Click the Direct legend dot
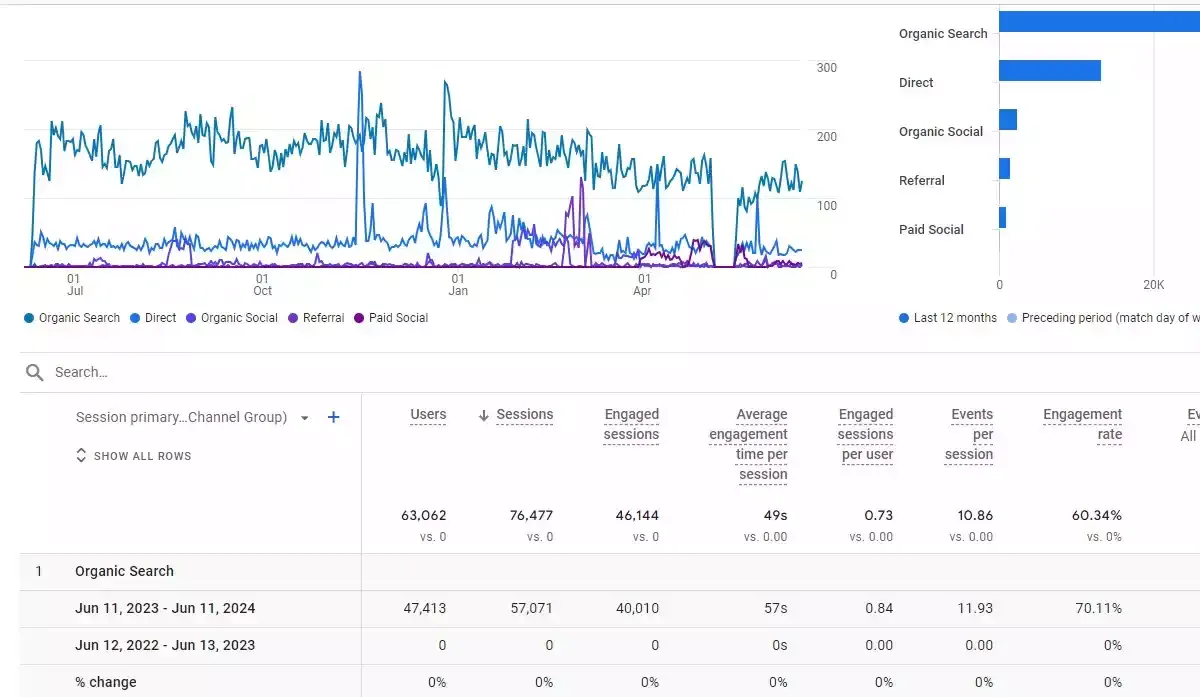 135,318
